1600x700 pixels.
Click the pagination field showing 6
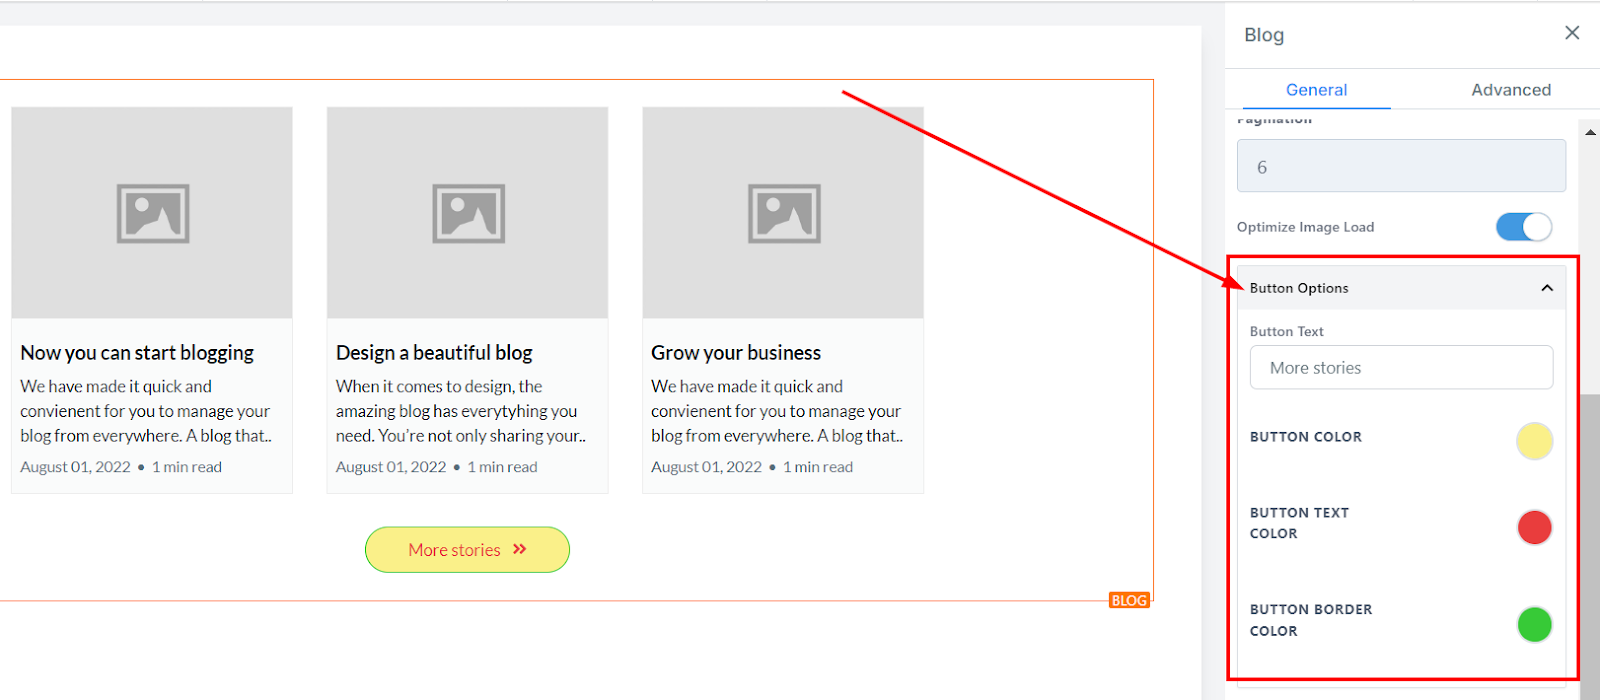[x=1401, y=166]
